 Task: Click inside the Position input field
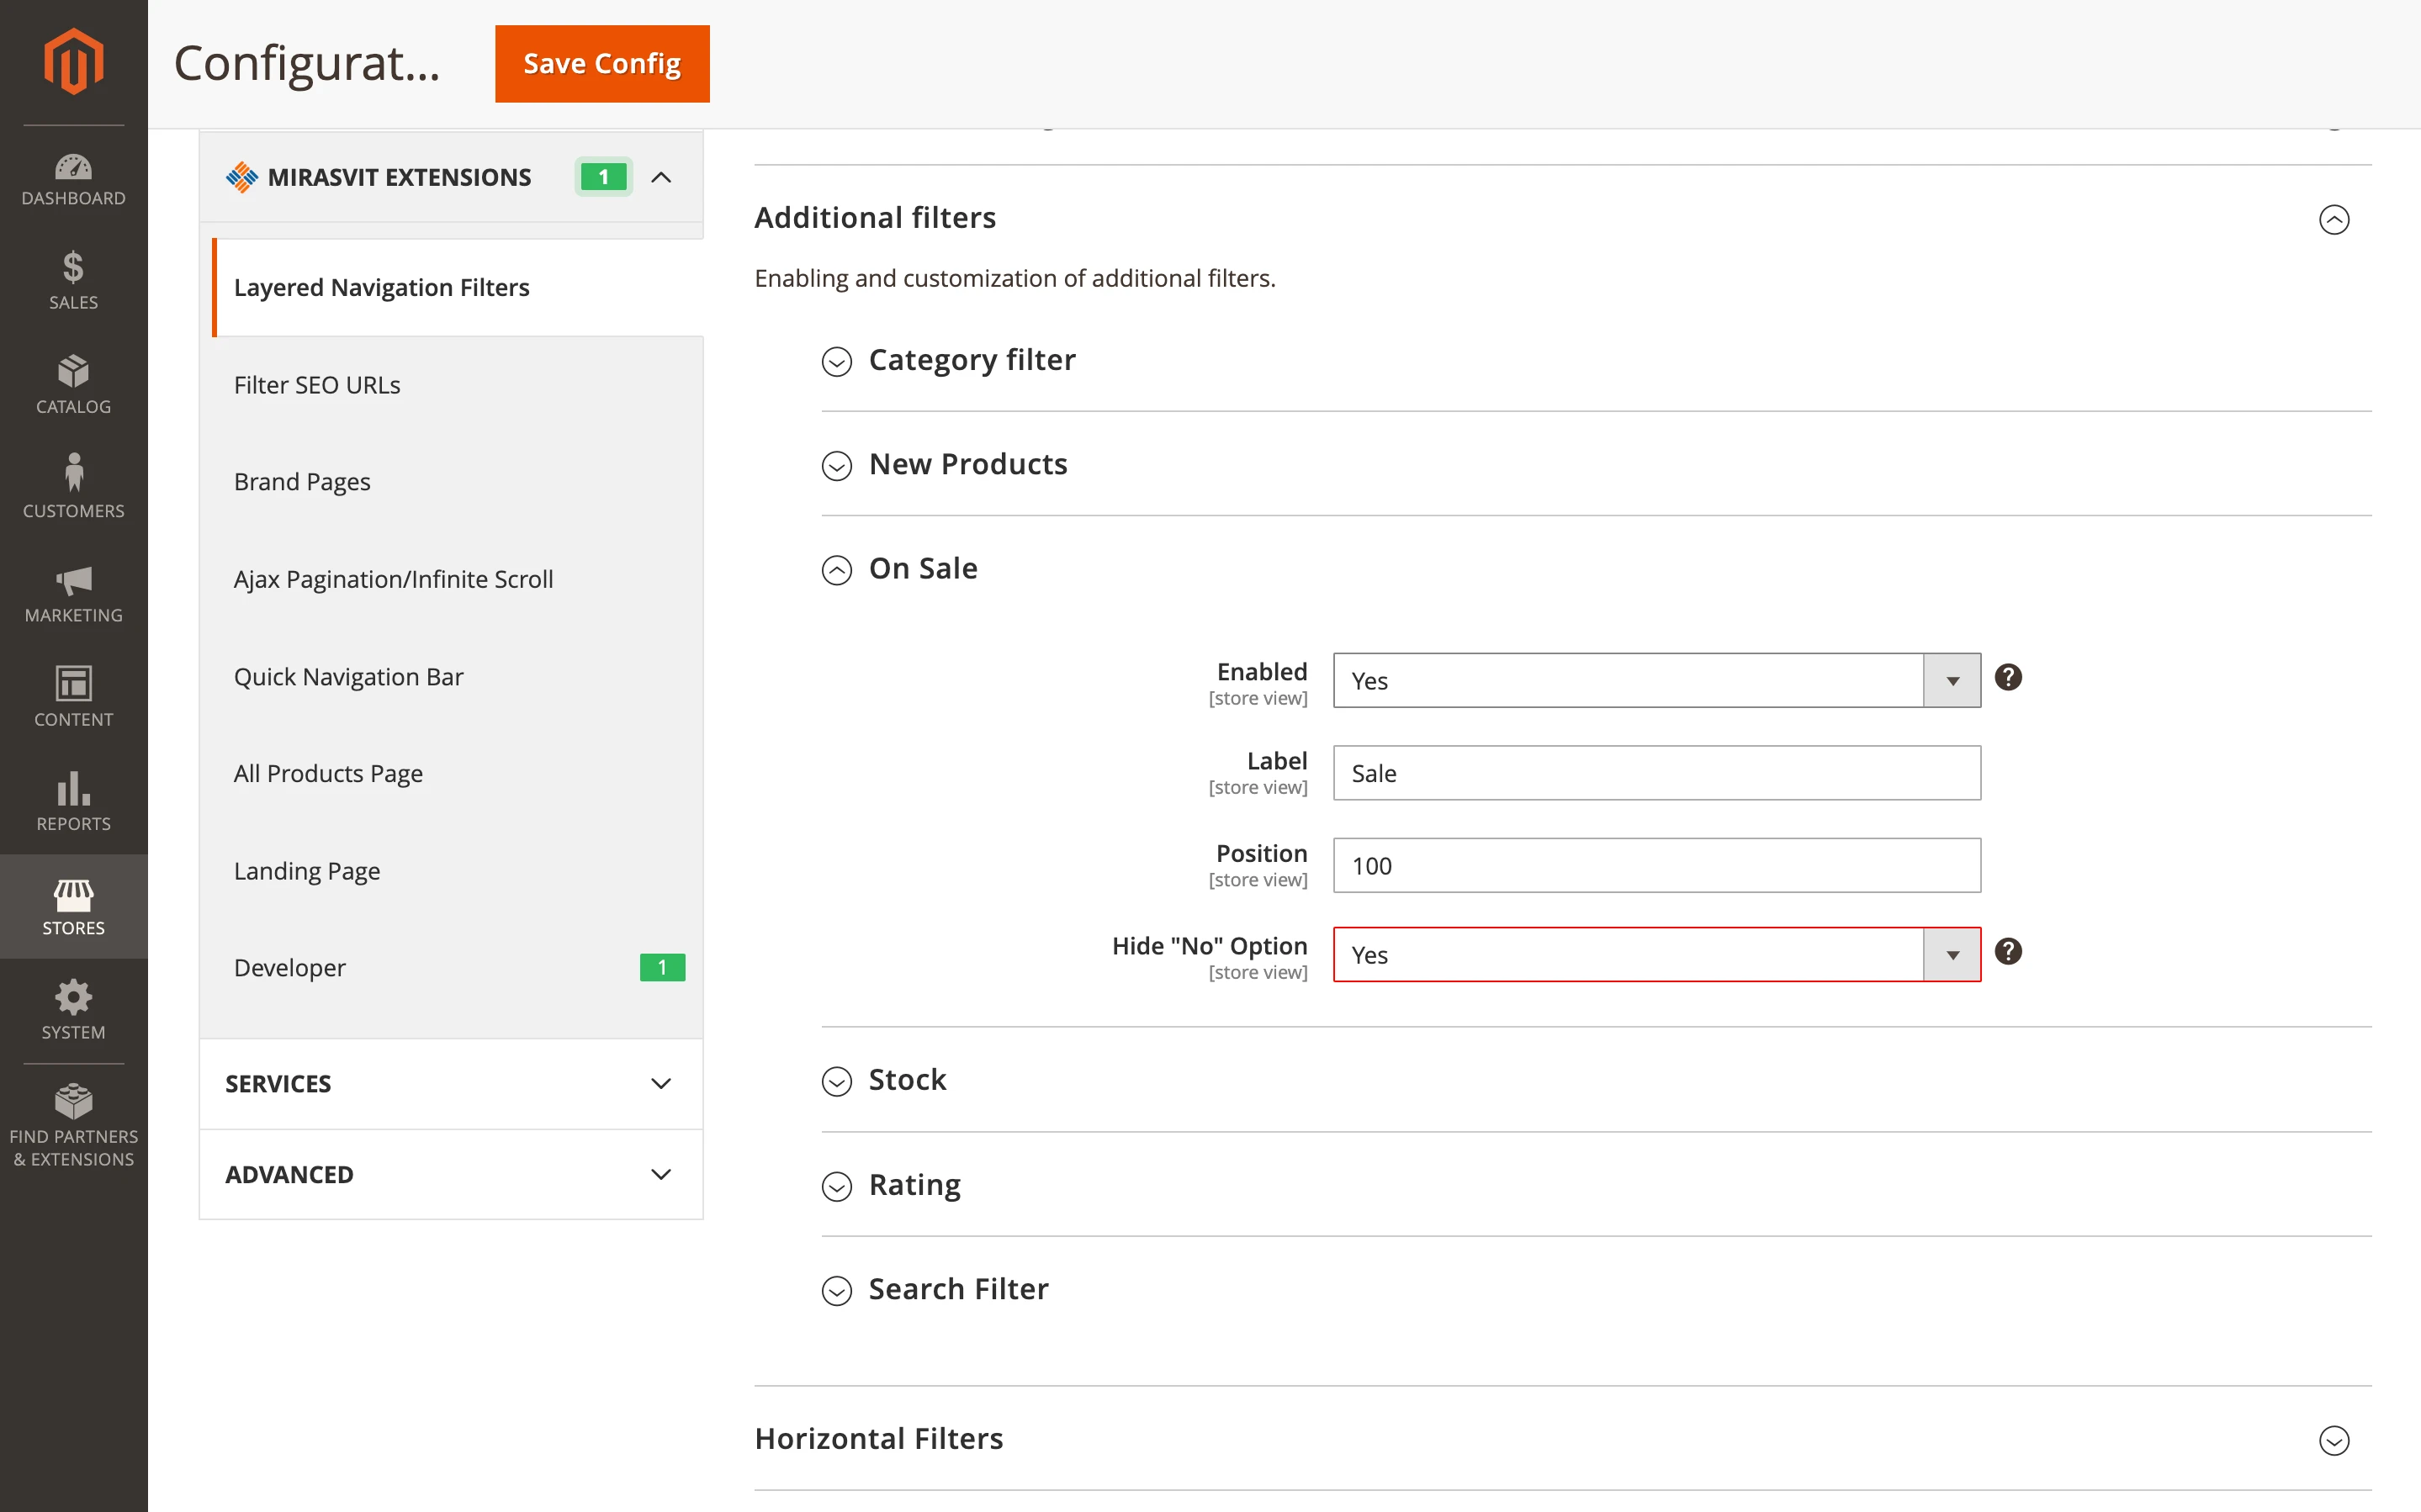point(1654,865)
